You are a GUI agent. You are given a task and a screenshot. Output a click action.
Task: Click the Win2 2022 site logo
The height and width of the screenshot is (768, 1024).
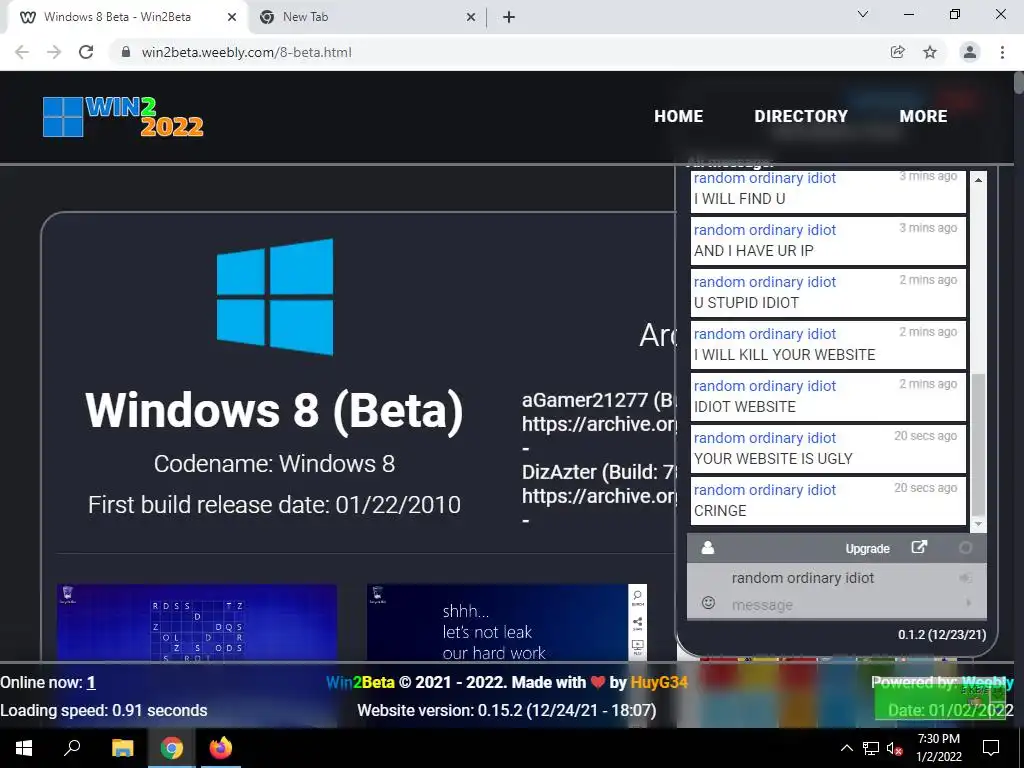[123, 117]
